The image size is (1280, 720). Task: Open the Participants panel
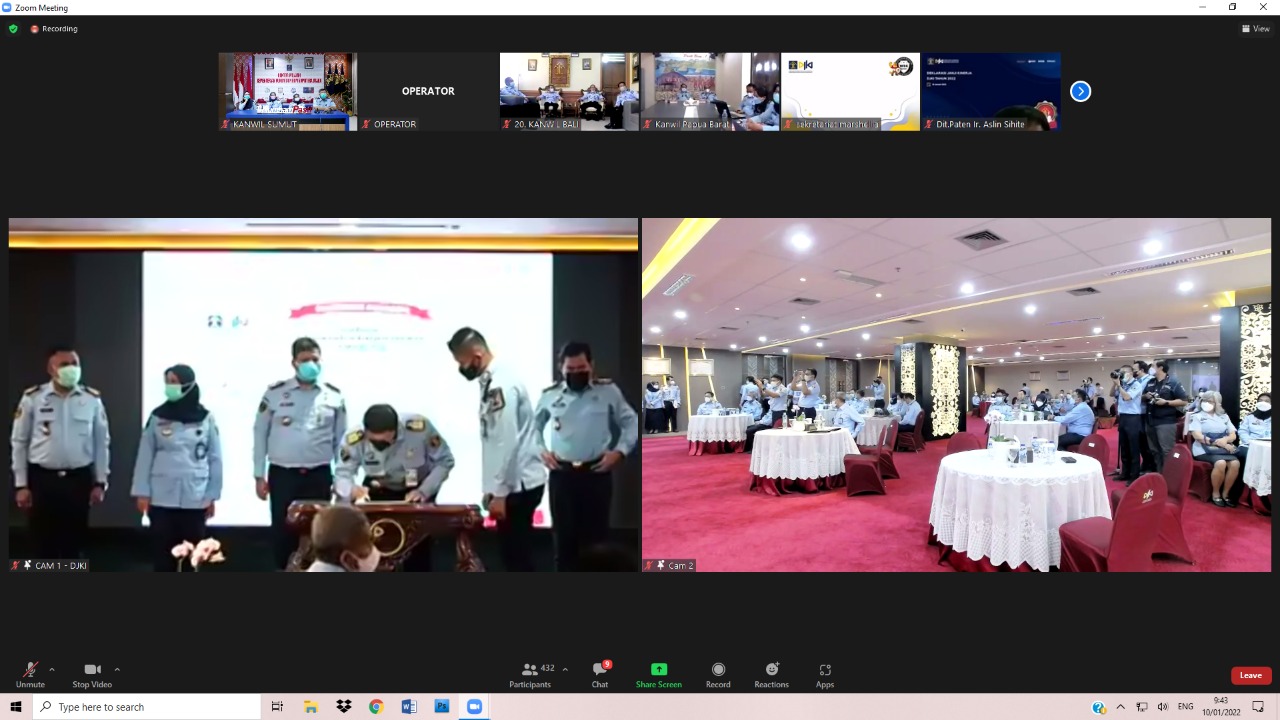(x=530, y=674)
